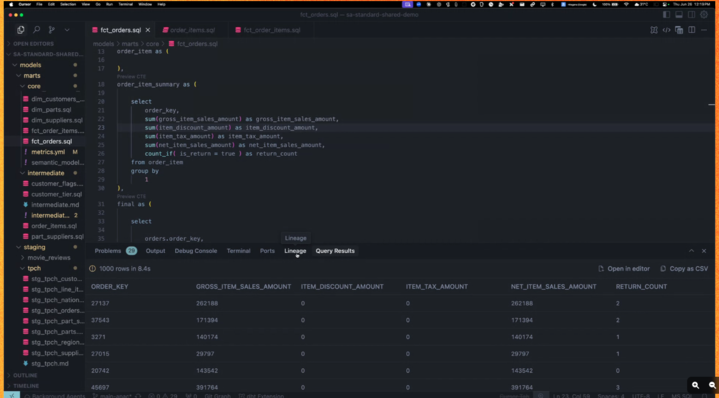The width and height of the screenshot is (719, 398).
Task: Open customer_tier.sql in the explorer
Action: coord(56,194)
